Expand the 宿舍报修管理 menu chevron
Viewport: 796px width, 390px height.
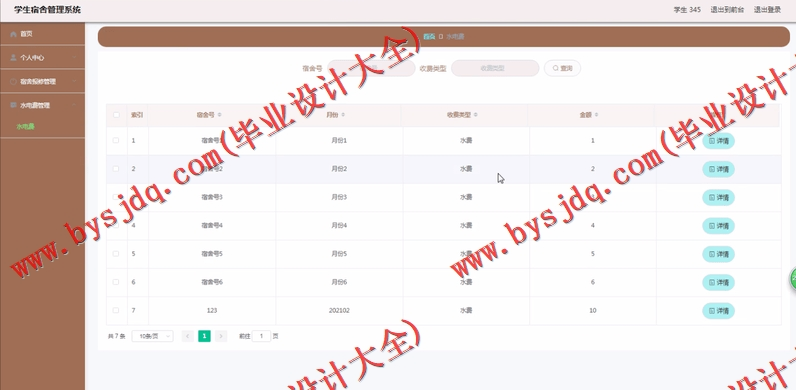pos(75,81)
